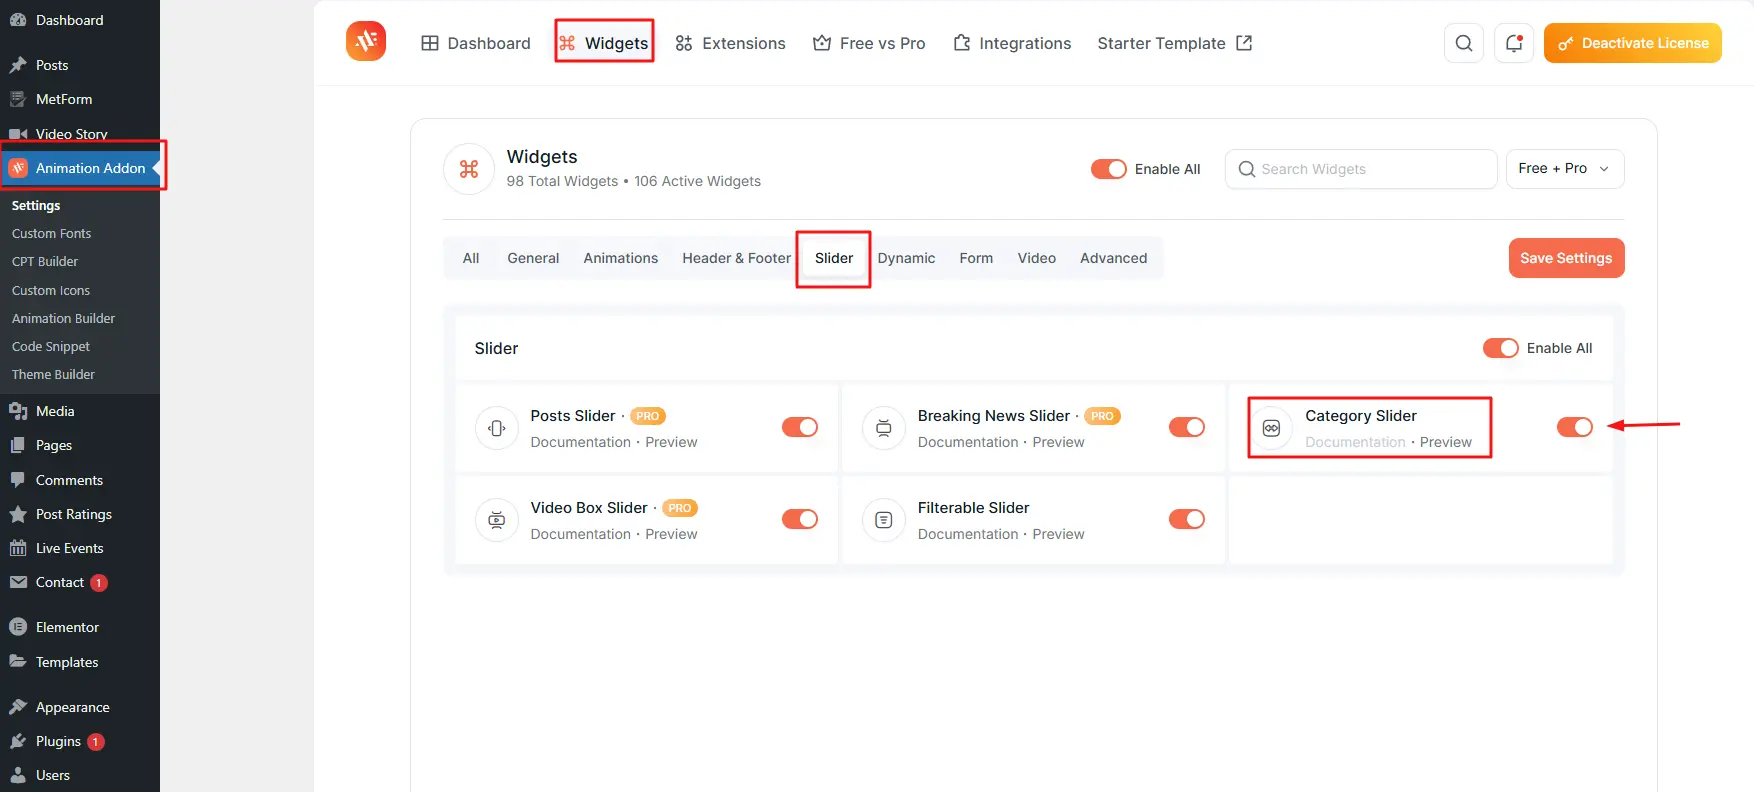Switch to the Advanced tab

(1113, 258)
